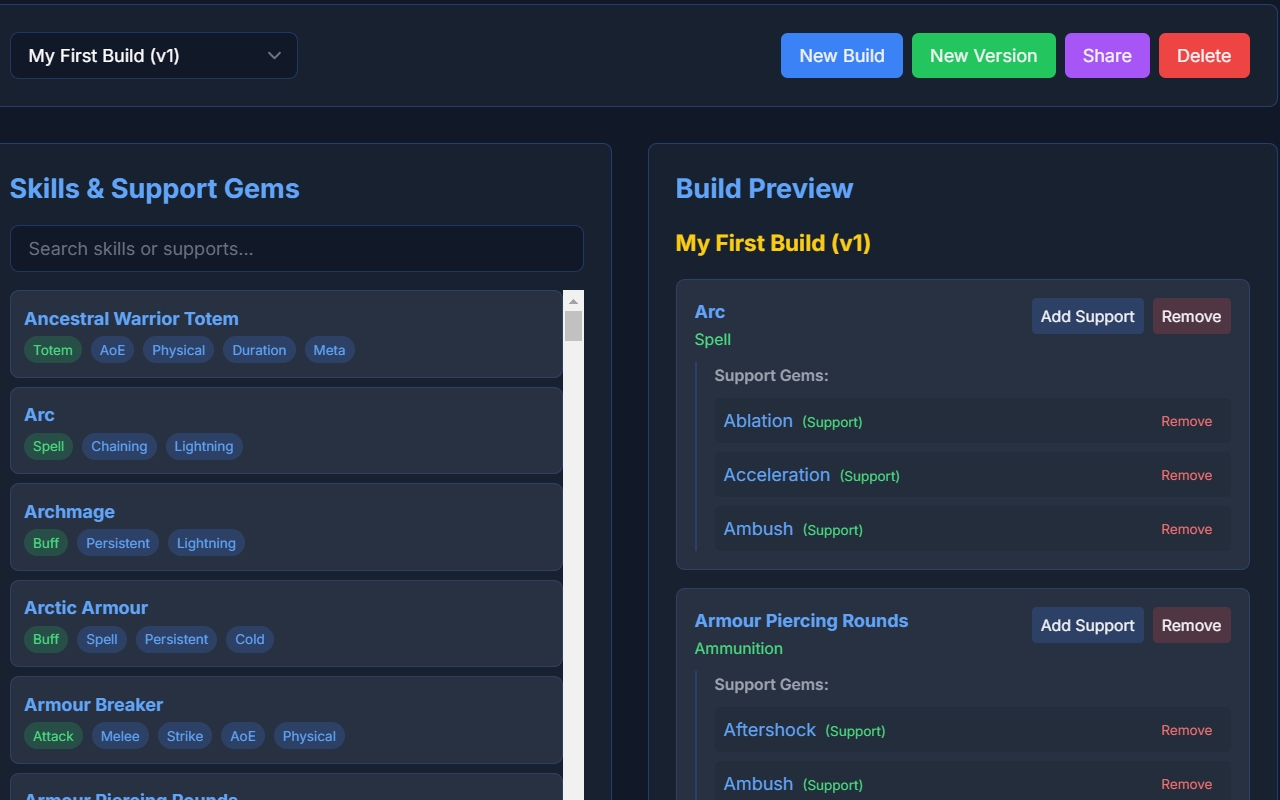The width and height of the screenshot is (1280, 800).
Task: Click the Strike tag
Action: point(185,736)
